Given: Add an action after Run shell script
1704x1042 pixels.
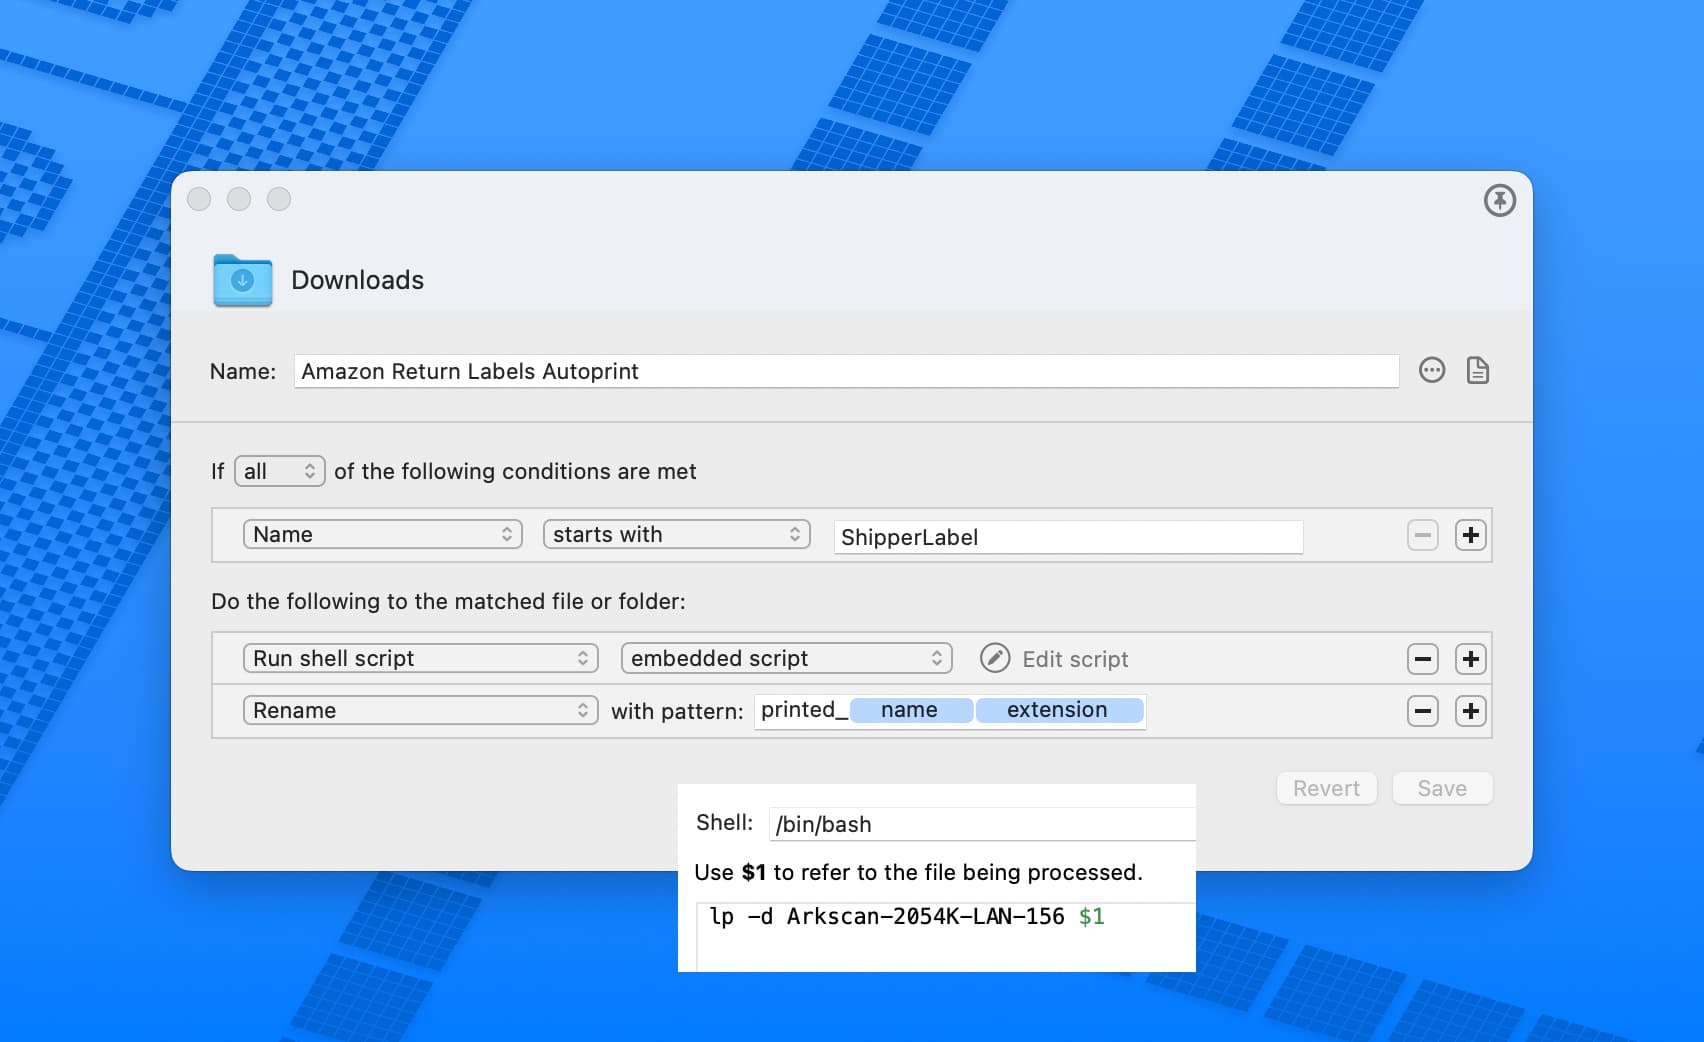Looking at the screenshot, I should [x=1470, y=659].
